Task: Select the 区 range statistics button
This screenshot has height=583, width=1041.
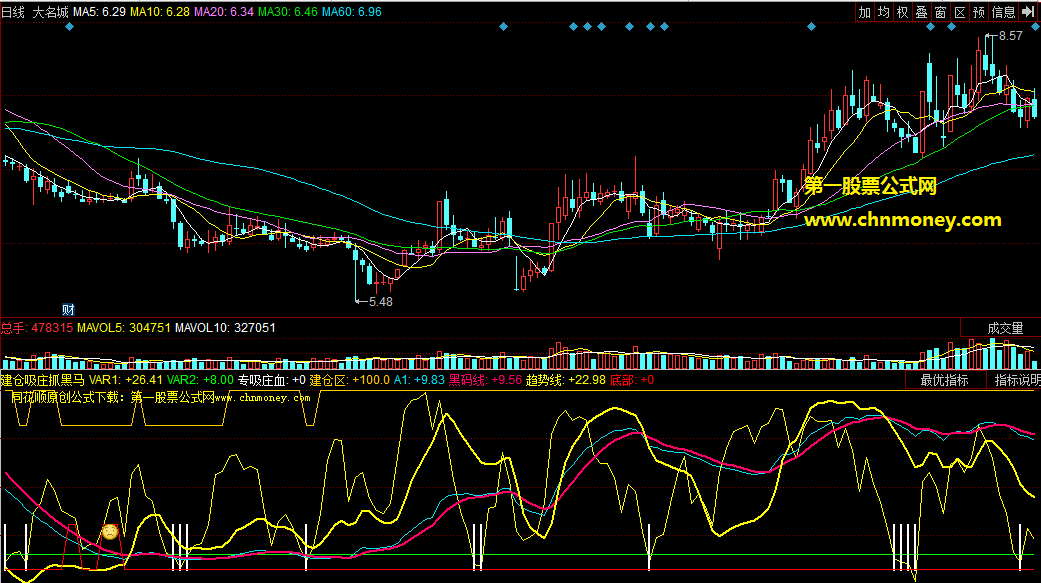Action: click(x=960, y=12)
